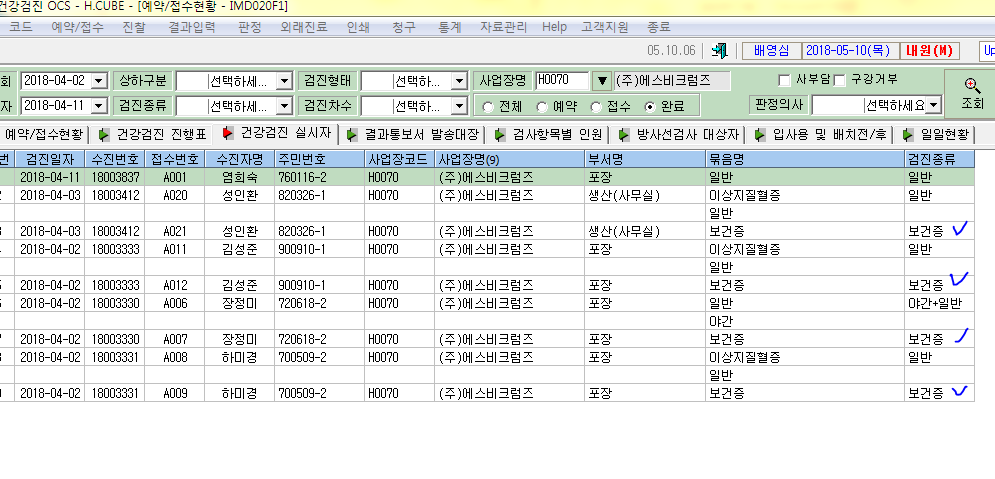This screenshot has width=995, height=479.
Task: Click the green arrow icon of 방사선검사 대상자 tab
Action: [x=624, y=135]
